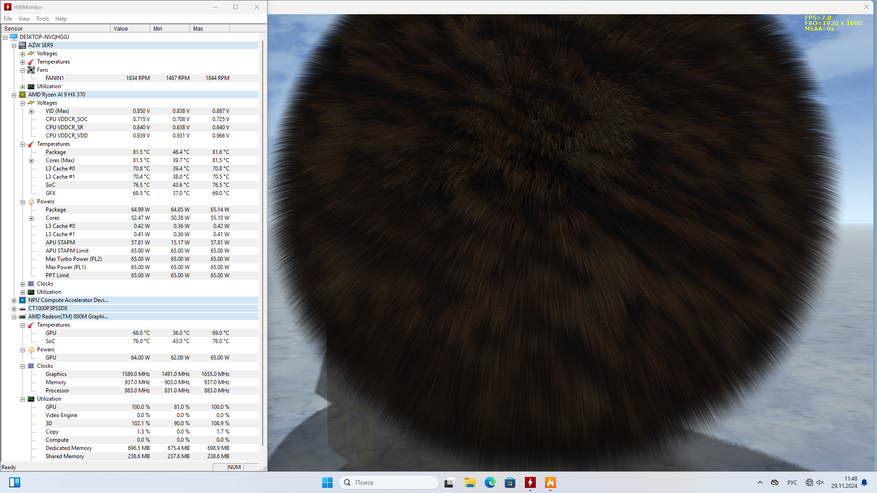Collapse the CPU Temperatures section
Viewport: 877px width, 493px height.
pos(23,144)
